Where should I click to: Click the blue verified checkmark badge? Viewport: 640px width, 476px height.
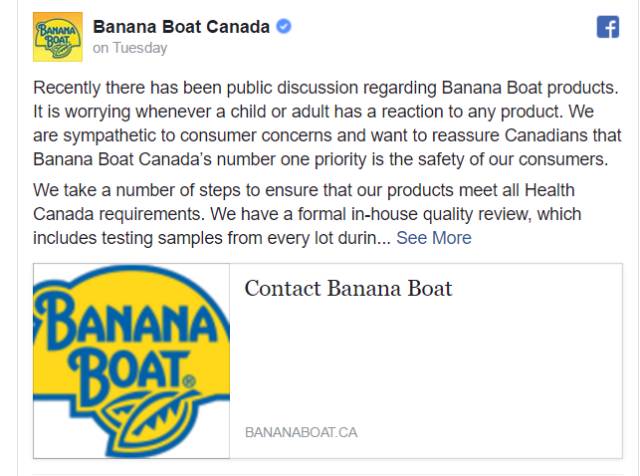[x=284, y=27]
